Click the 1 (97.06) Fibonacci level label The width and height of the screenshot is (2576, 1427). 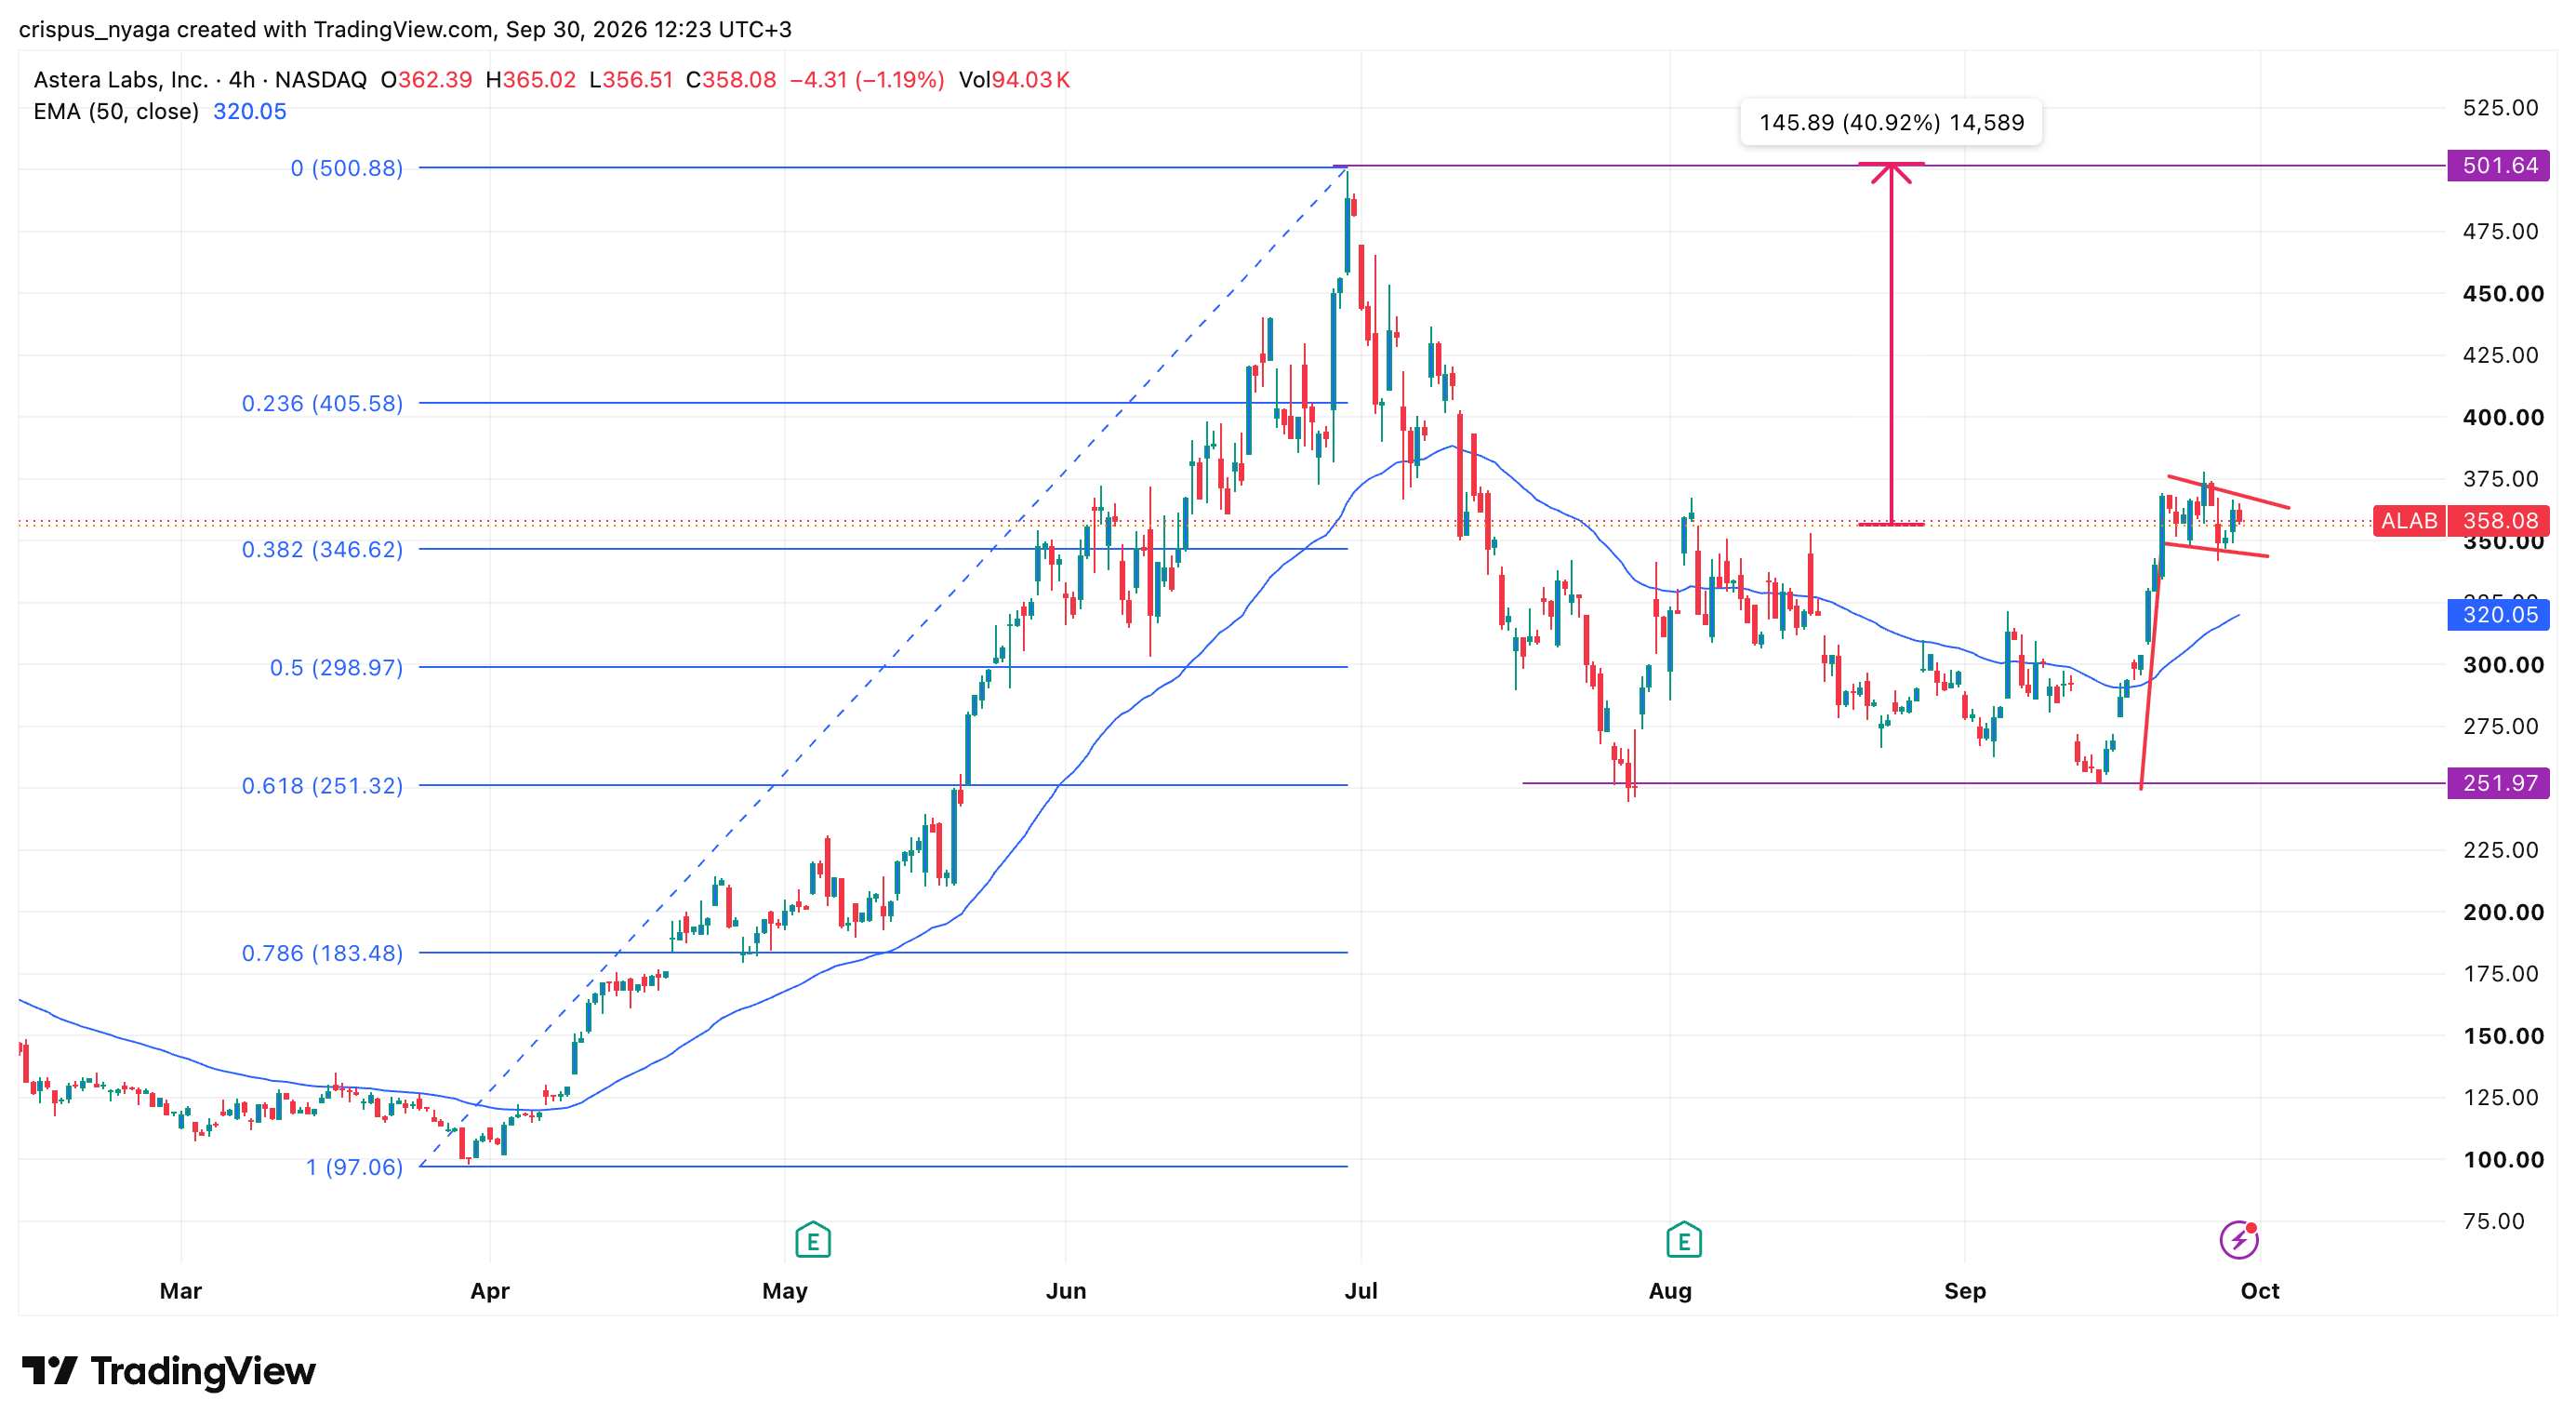pos(354,1168)
